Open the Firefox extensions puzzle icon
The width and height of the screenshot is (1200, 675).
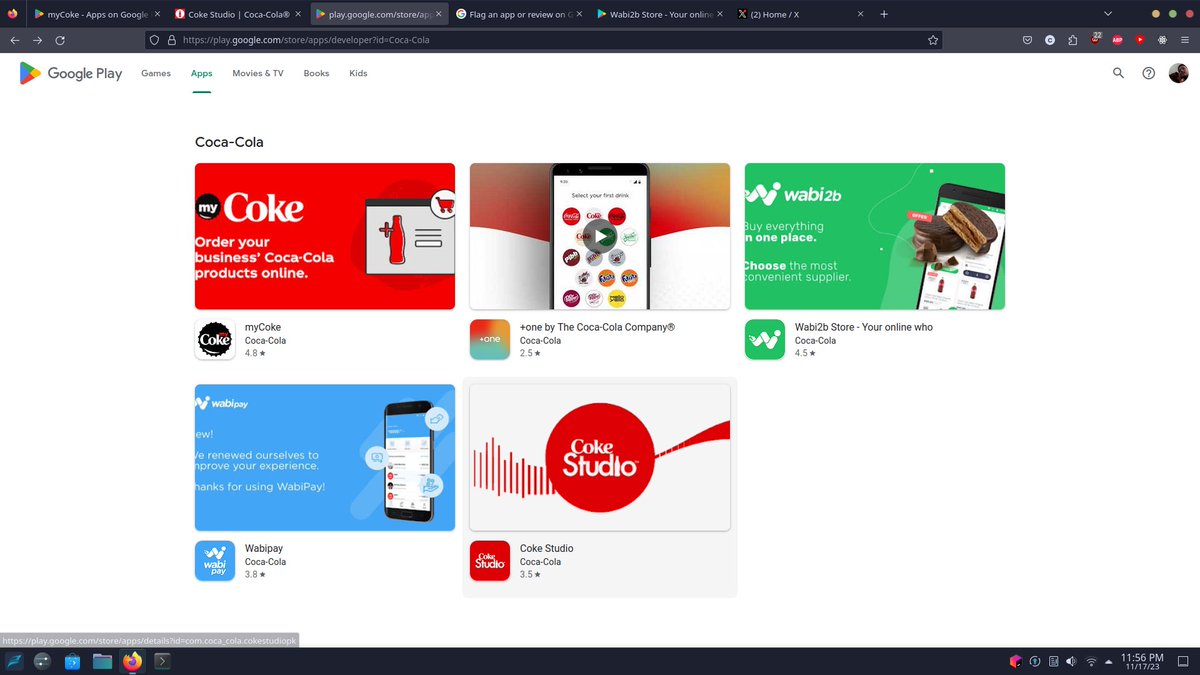pos(1073,40)
